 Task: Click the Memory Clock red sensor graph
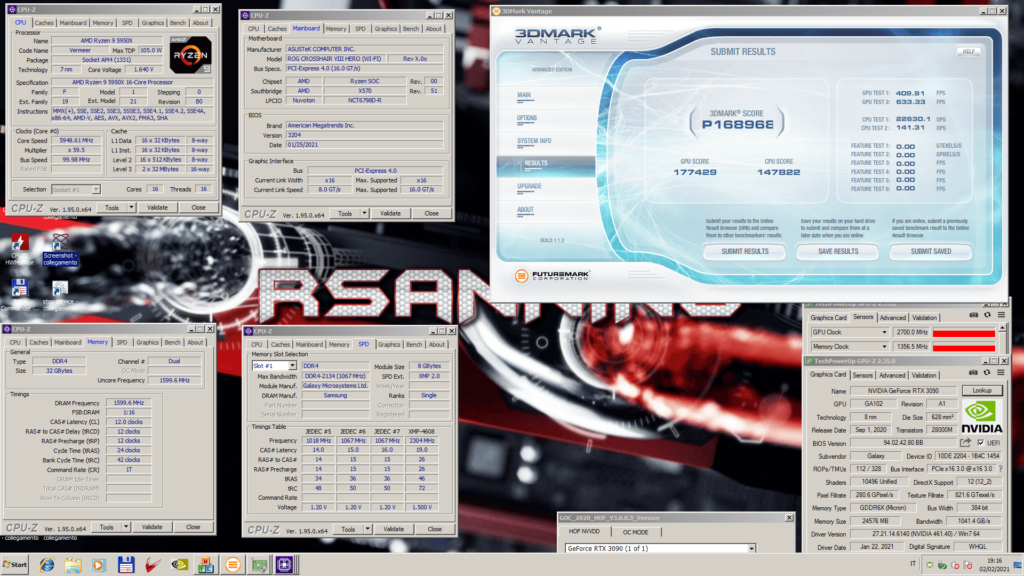click(x=963, y=347)
